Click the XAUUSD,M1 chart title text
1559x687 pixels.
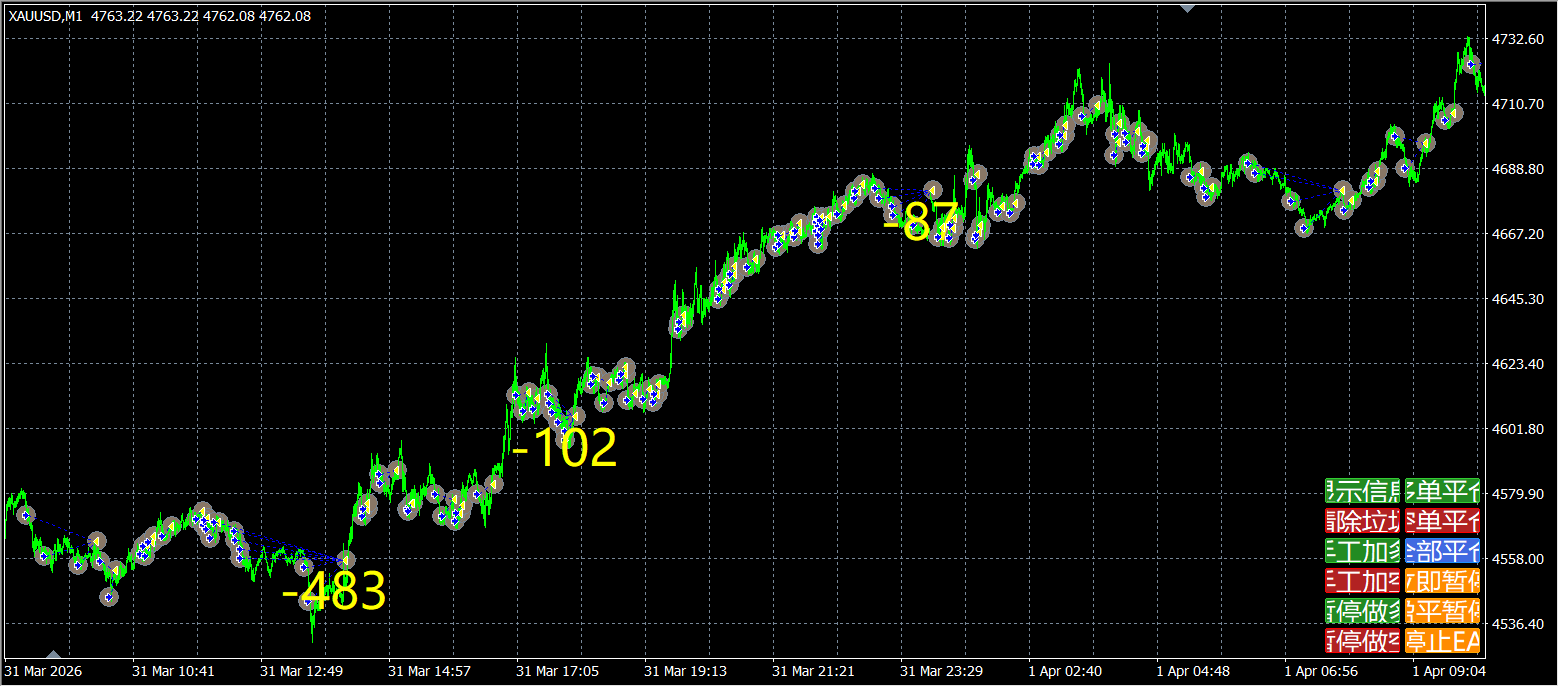(x=45, y=16)
